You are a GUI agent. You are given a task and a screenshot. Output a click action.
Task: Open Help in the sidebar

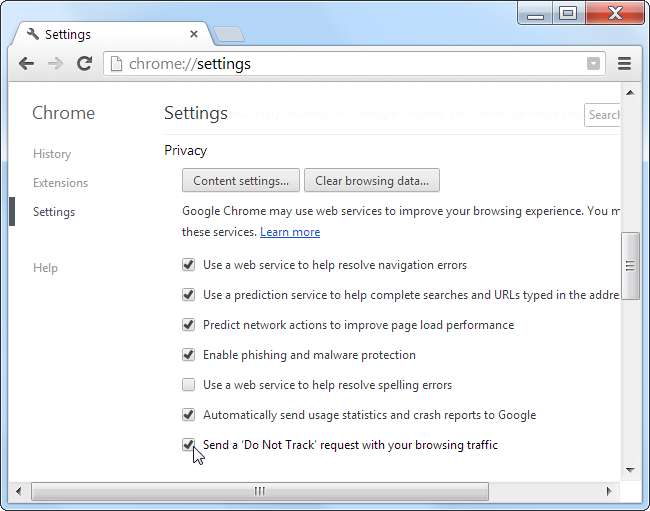click(x=45, y=268)
